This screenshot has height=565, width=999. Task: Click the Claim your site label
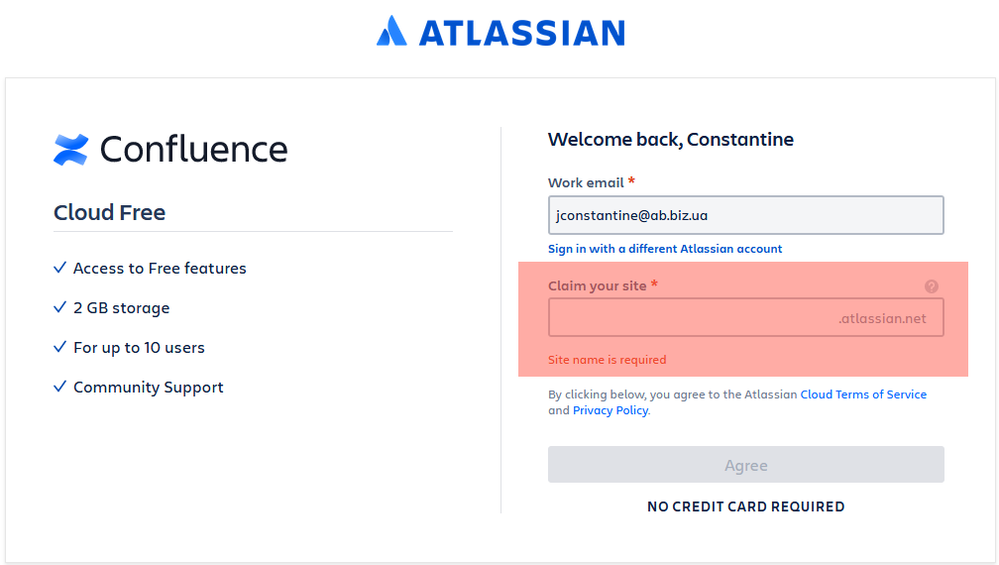coord(597,286)
